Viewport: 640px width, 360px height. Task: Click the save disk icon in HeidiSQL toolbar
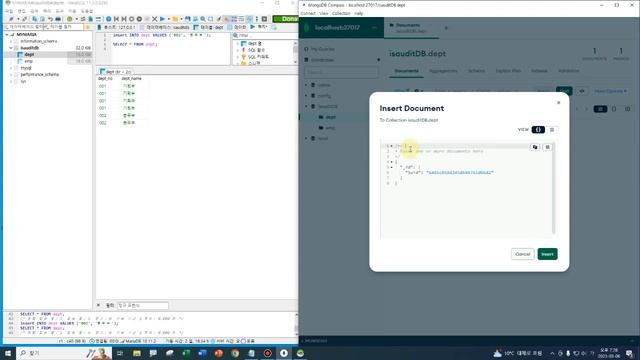[x=187, y=19]
